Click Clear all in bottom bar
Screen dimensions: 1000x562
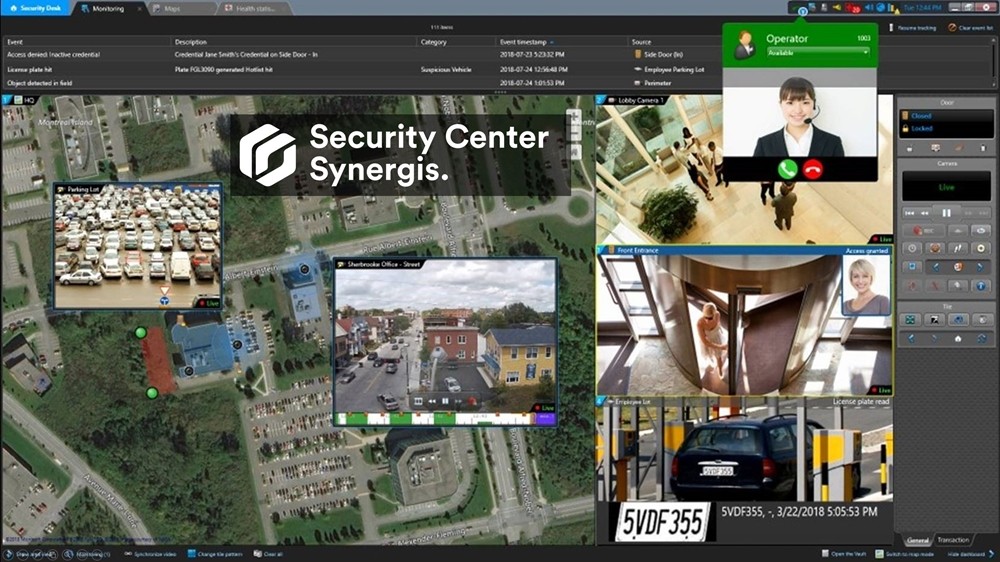pos(268,554)
